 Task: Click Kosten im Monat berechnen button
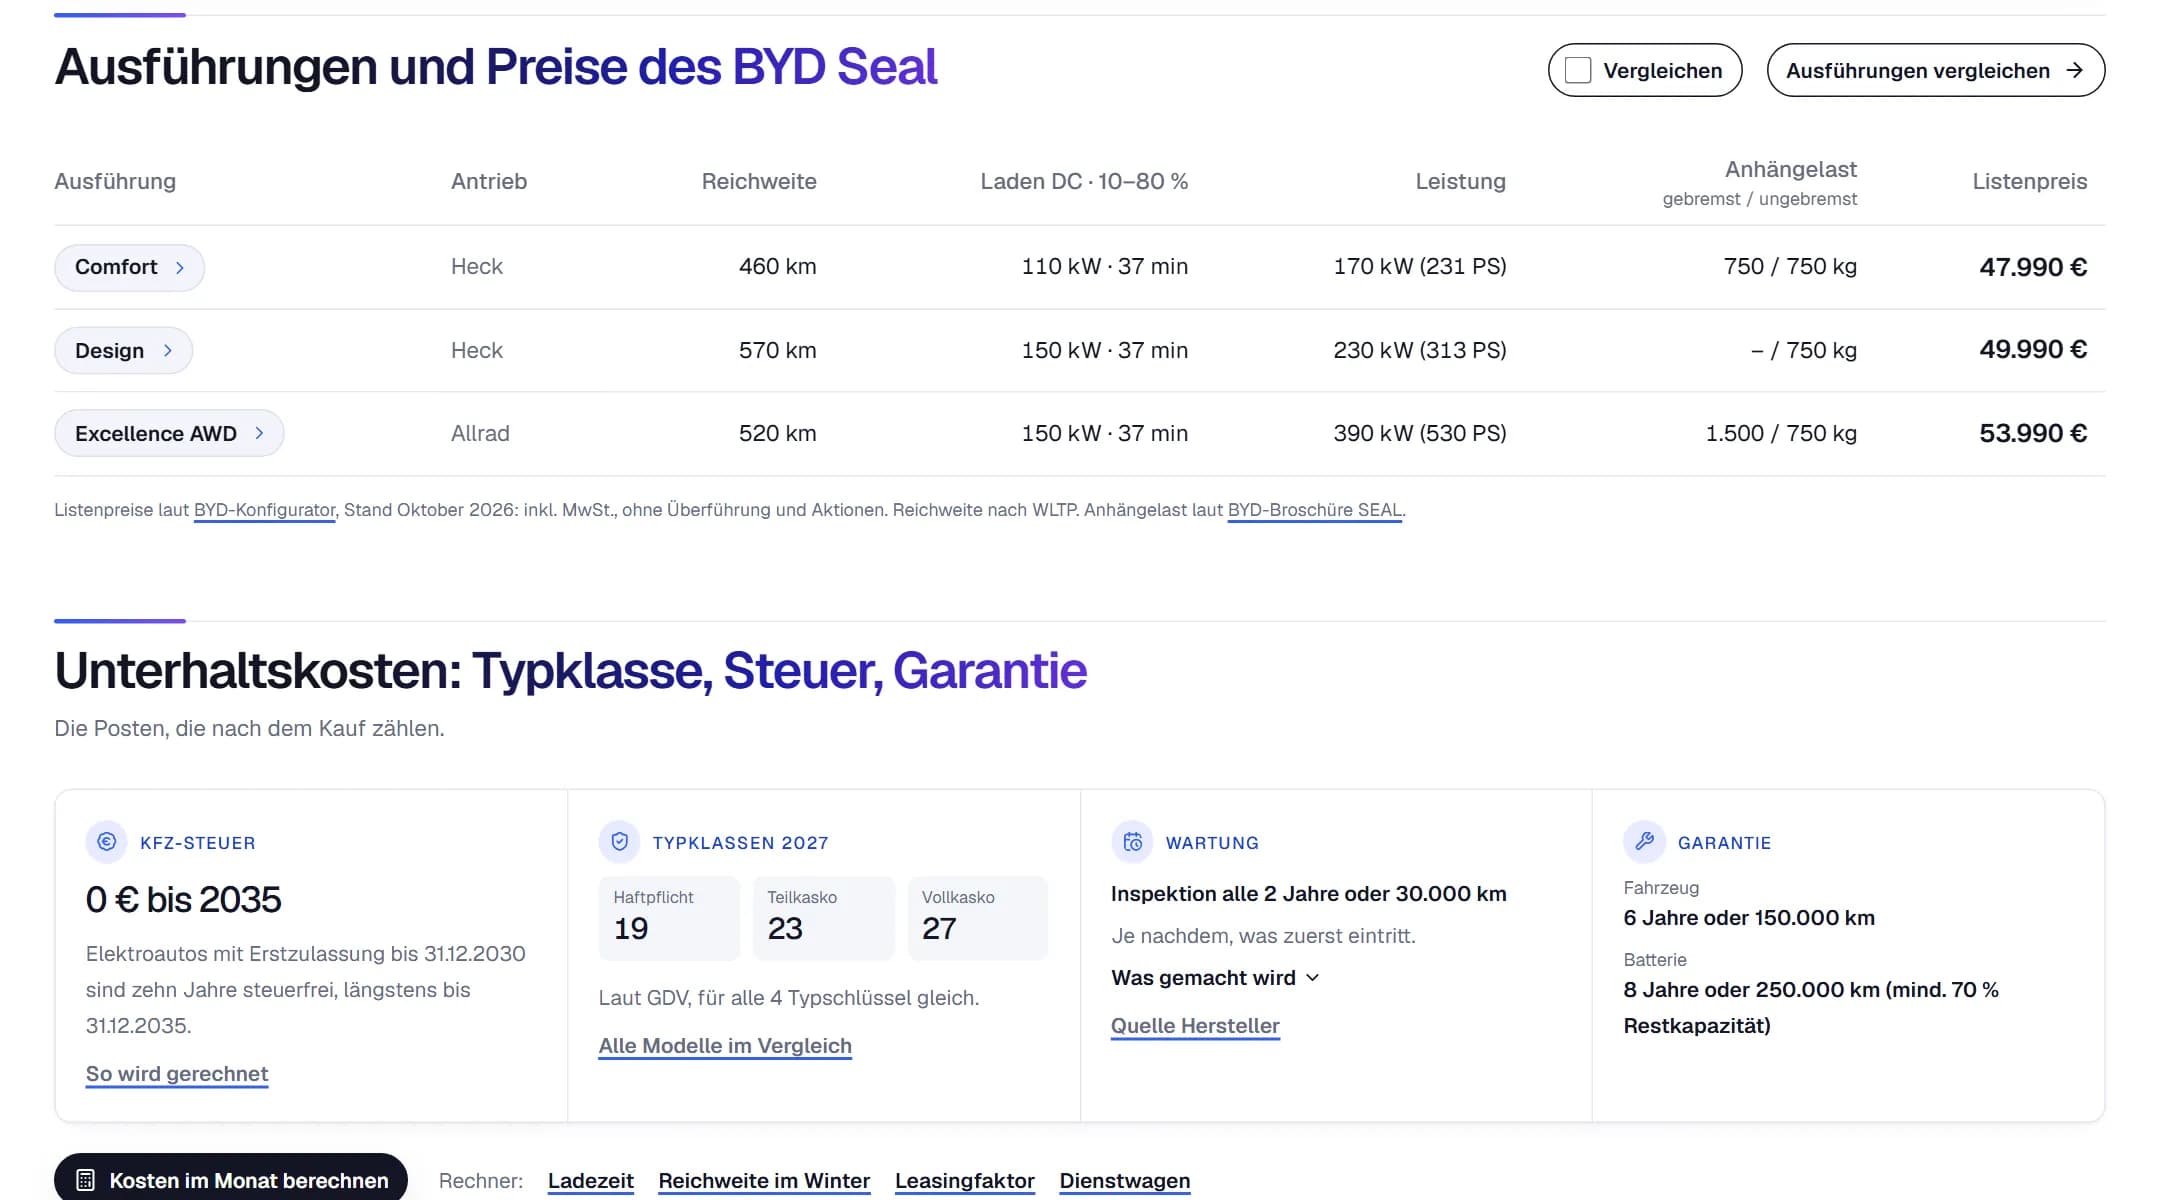[231, 1180]
